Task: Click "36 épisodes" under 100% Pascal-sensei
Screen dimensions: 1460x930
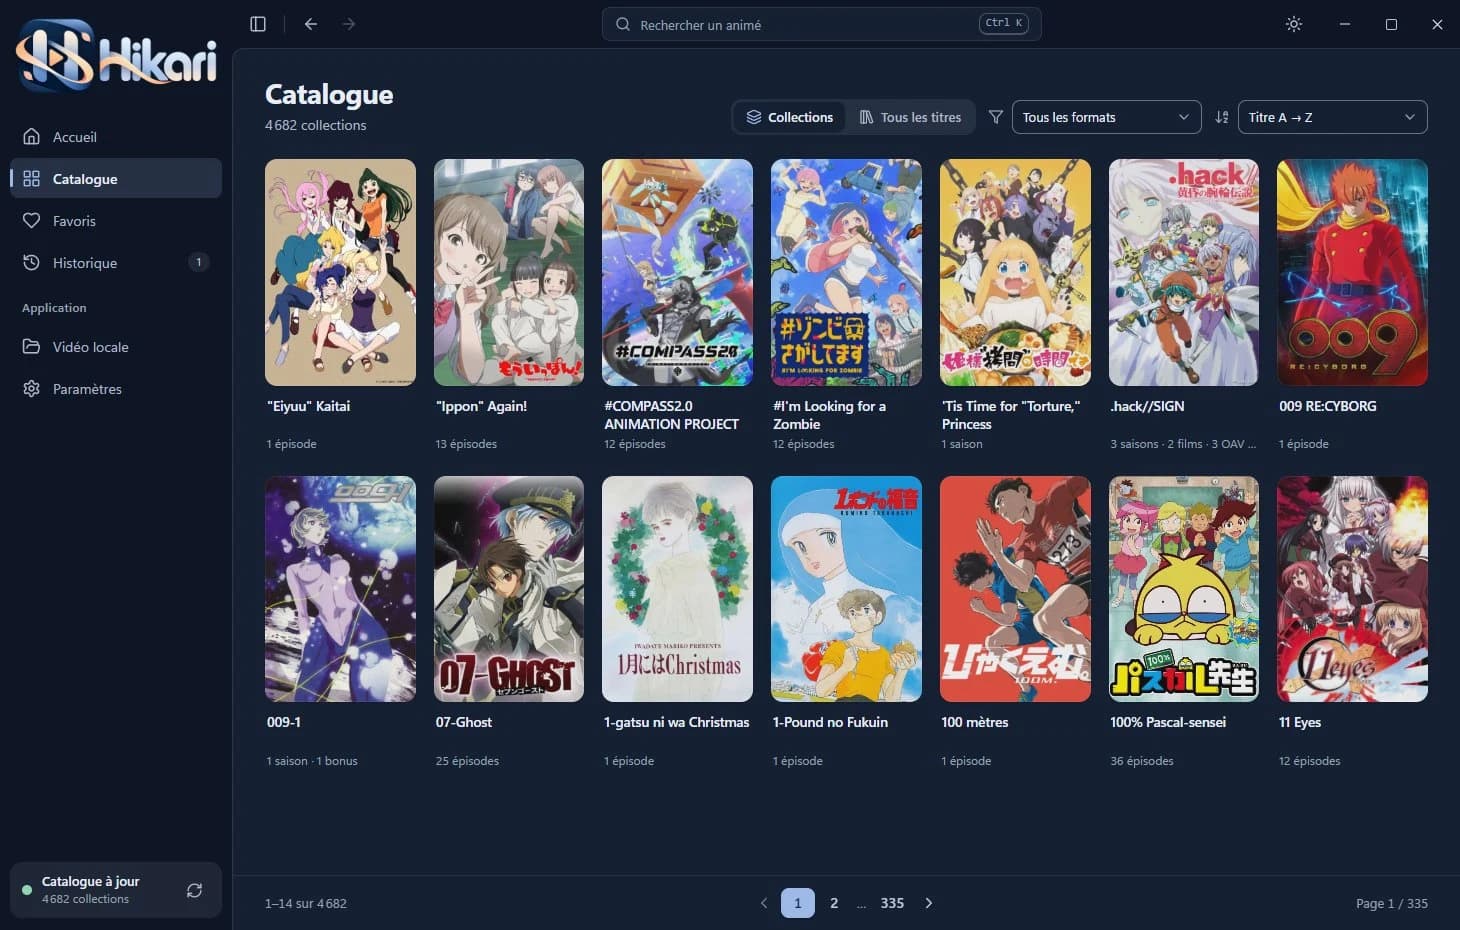Action: pos(1142,761)
